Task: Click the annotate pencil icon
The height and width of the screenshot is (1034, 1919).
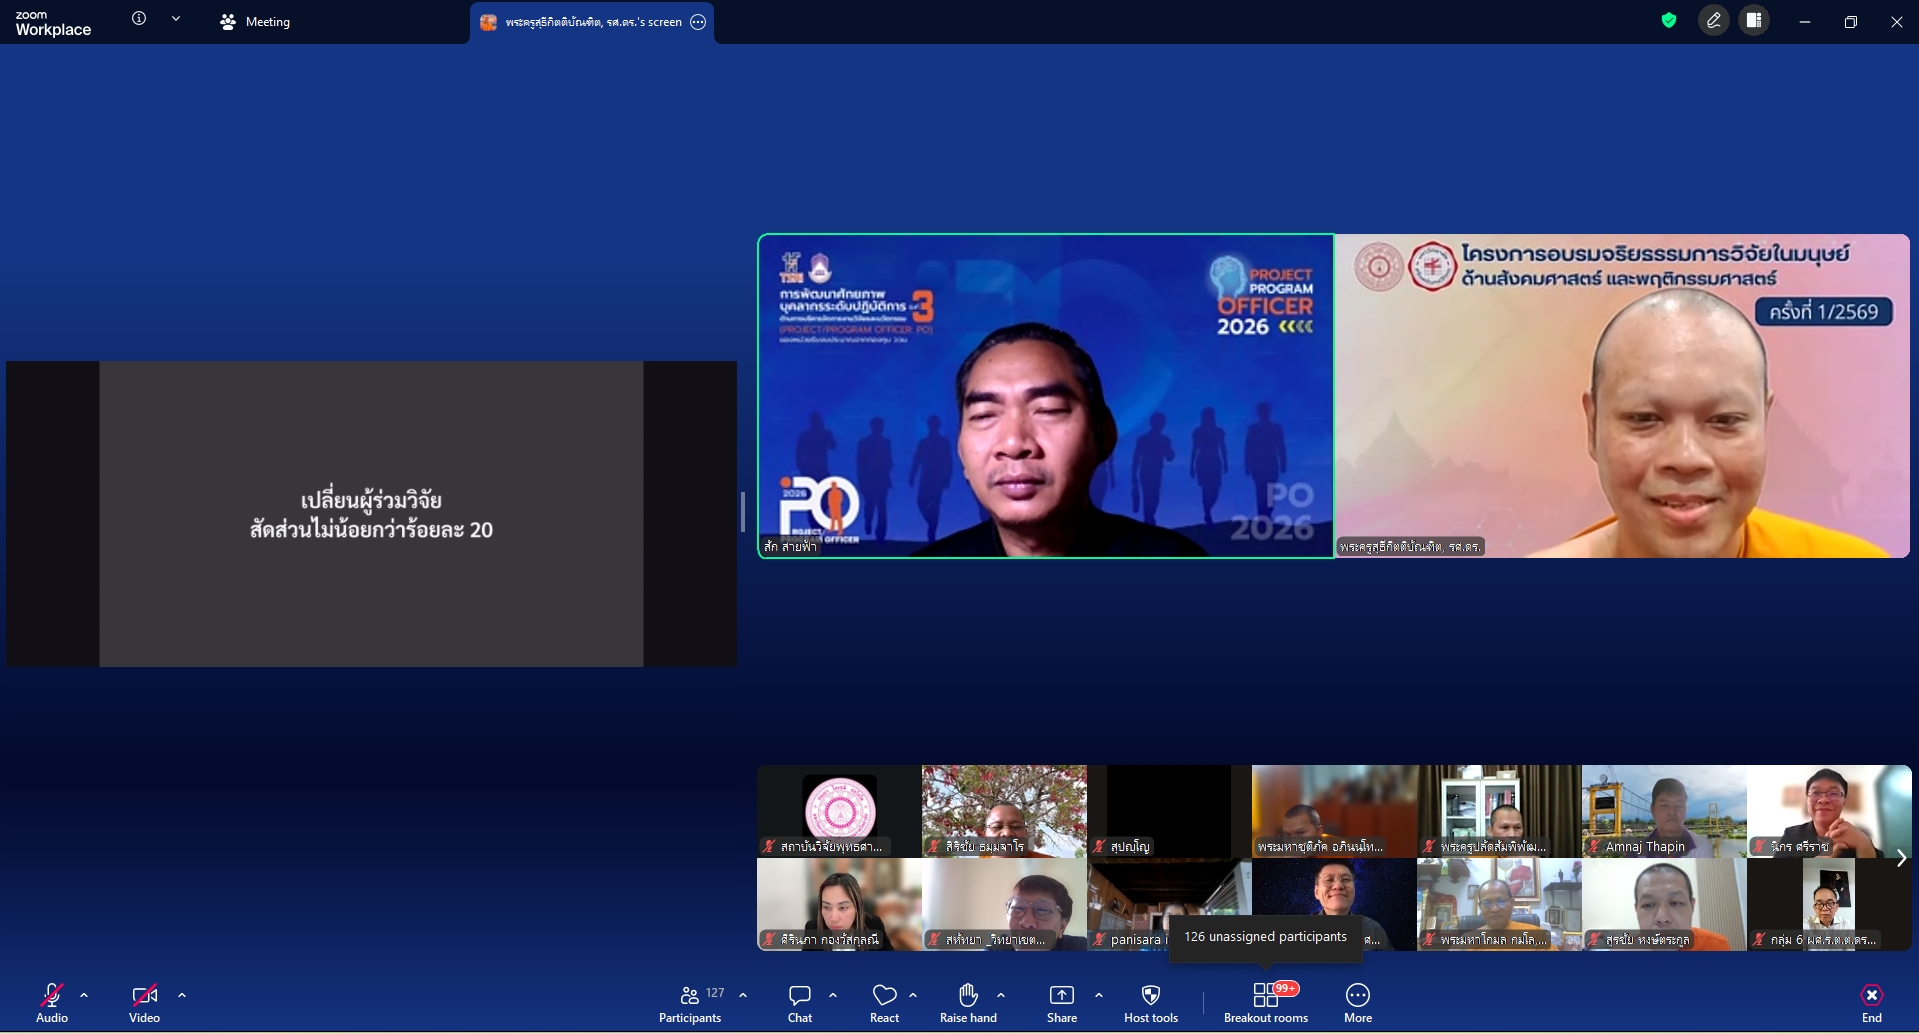Action: pos(1713,20)
